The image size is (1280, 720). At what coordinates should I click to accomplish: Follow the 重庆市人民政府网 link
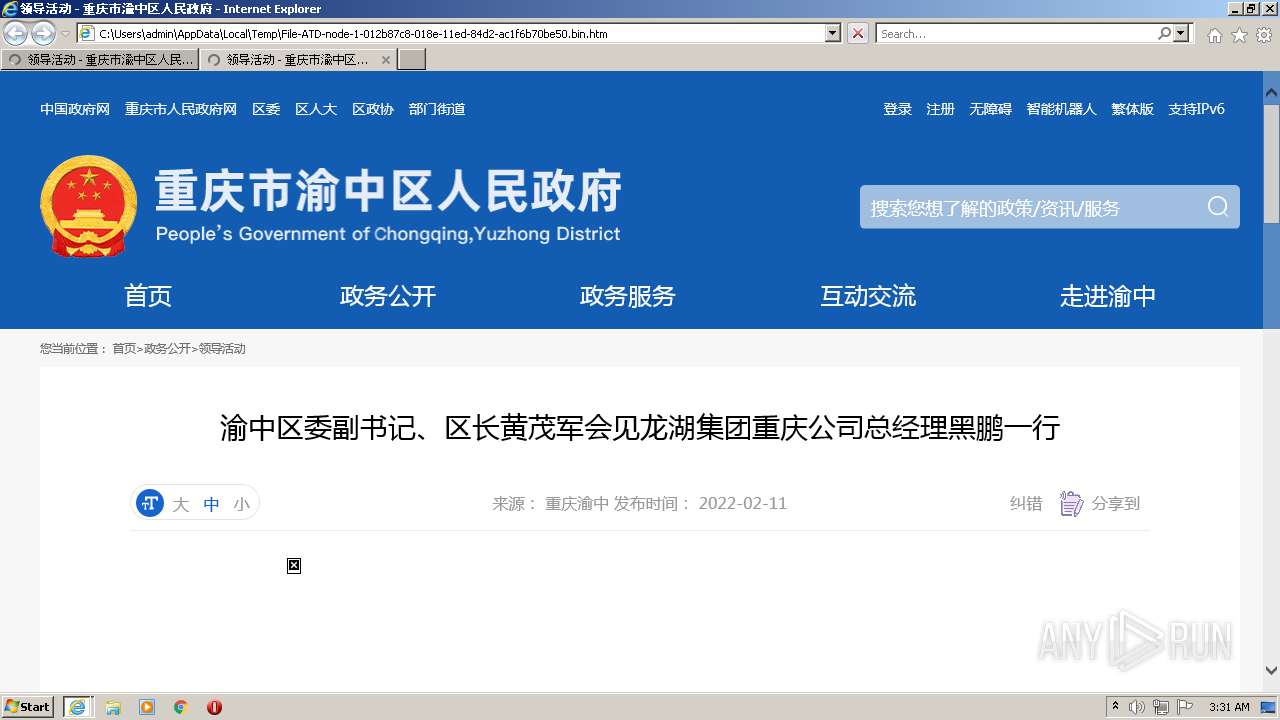tap(181, 109)
